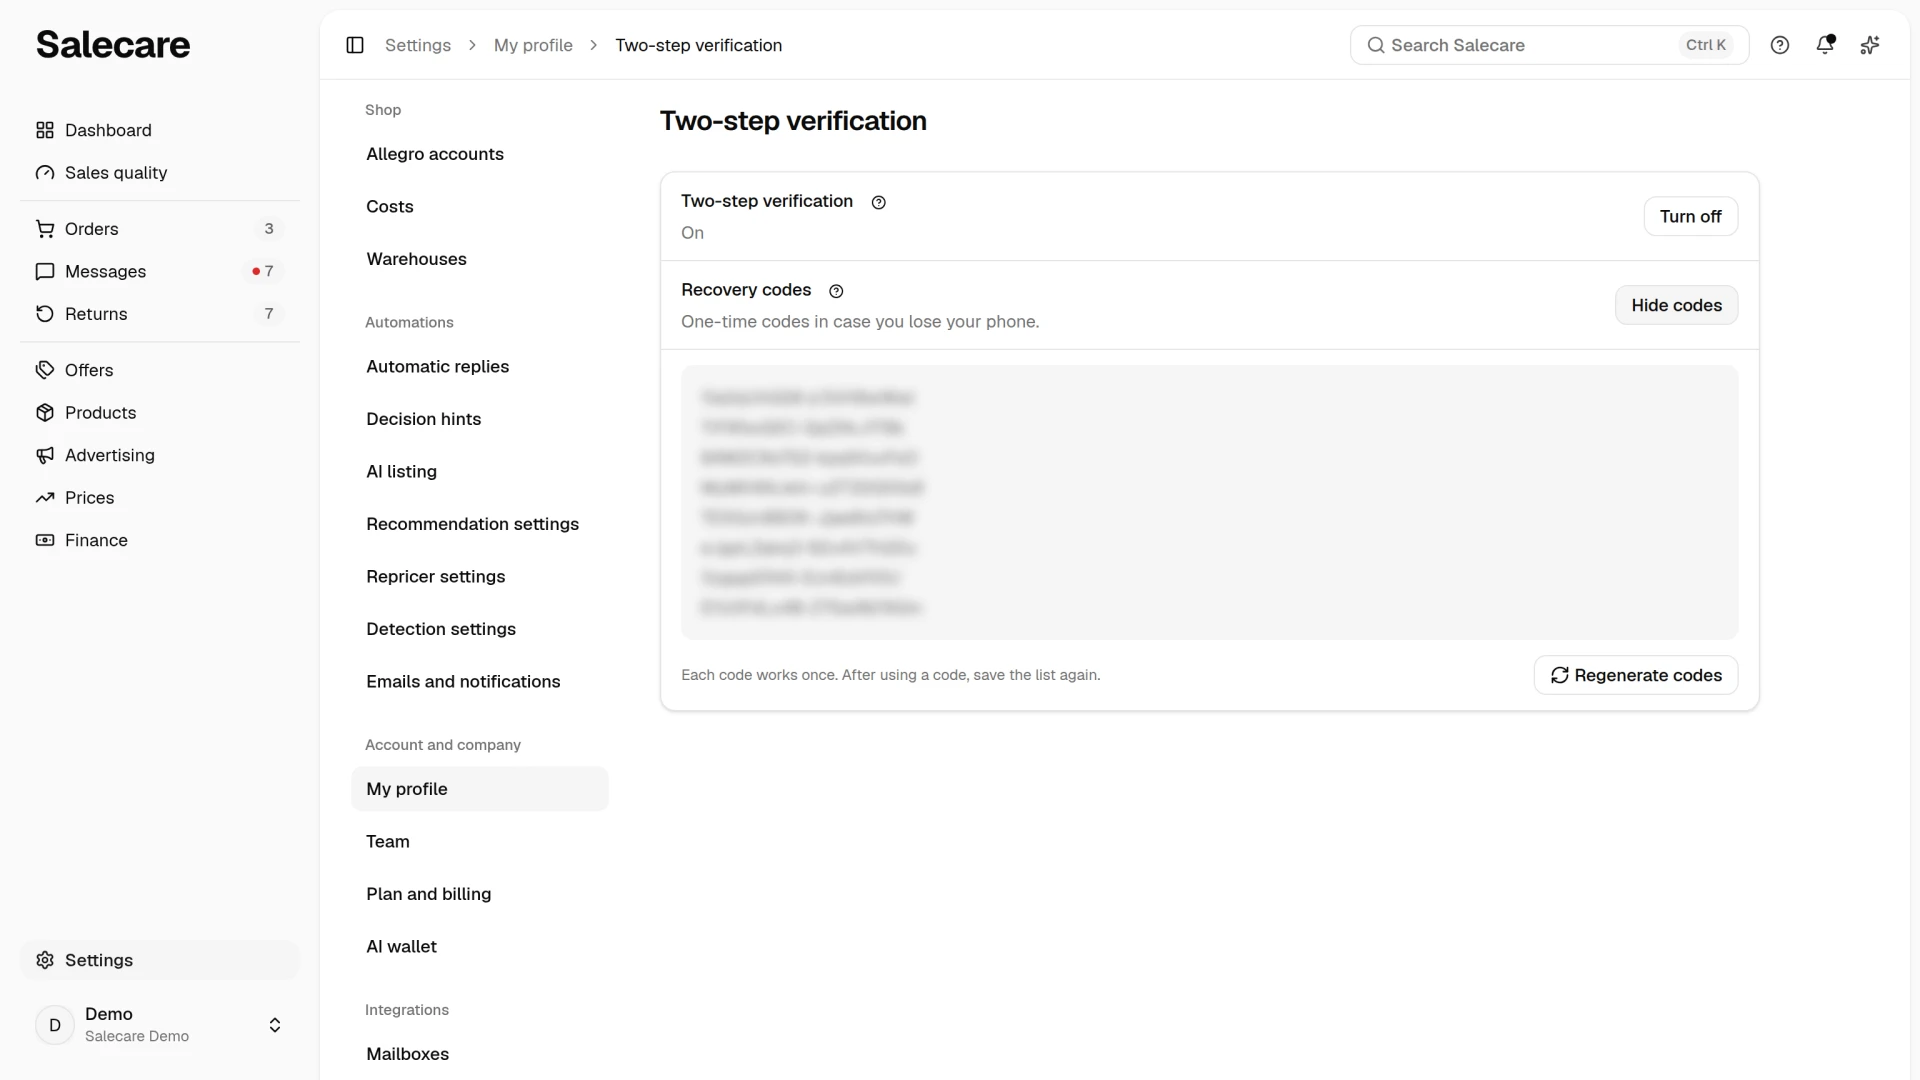The width and height of the screenshot is (1920, 1080).
Task: Select Recommendation settings
Action: [x=480, y=524]
